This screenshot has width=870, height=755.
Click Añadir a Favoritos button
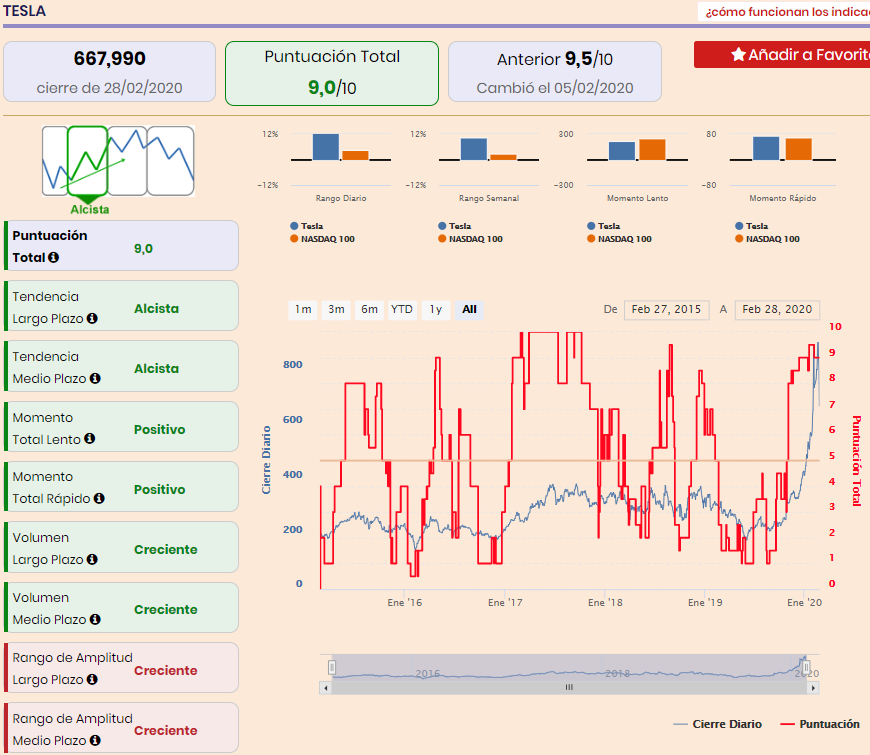point(782,54)
